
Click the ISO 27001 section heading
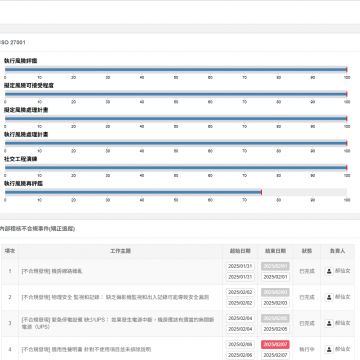tap(13, 43)
